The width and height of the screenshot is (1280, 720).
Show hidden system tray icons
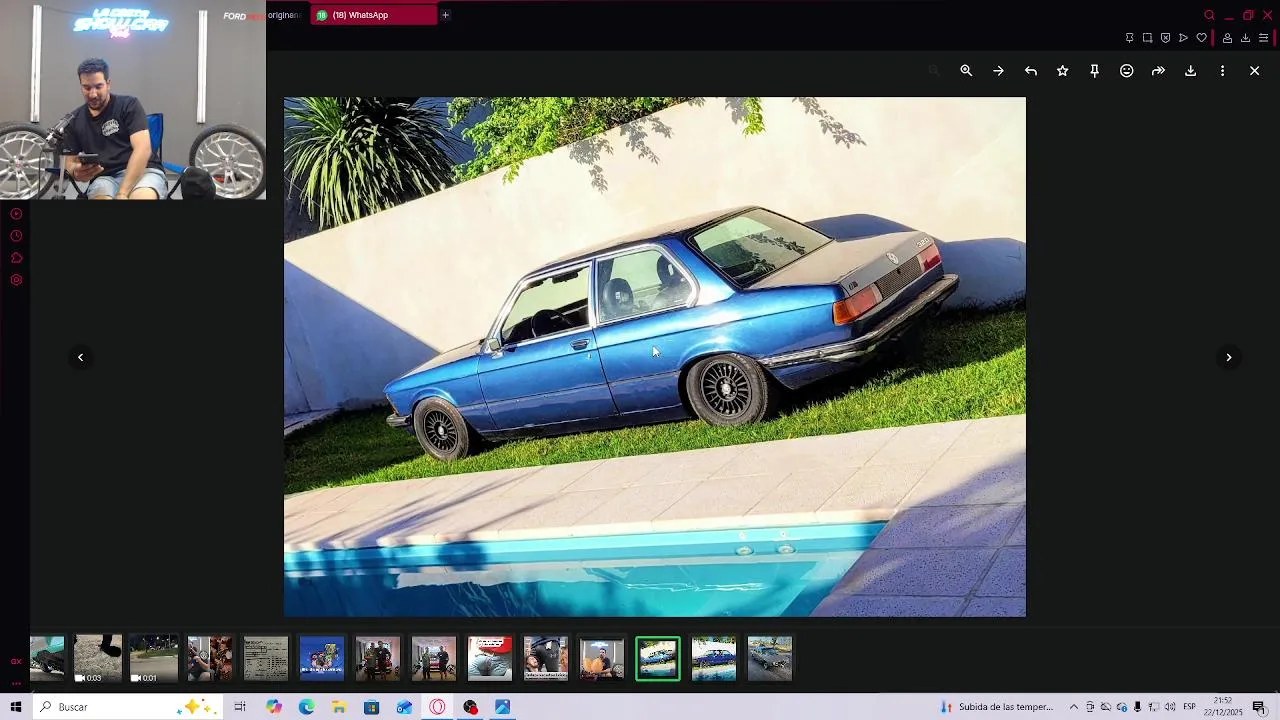[1074, 707]
